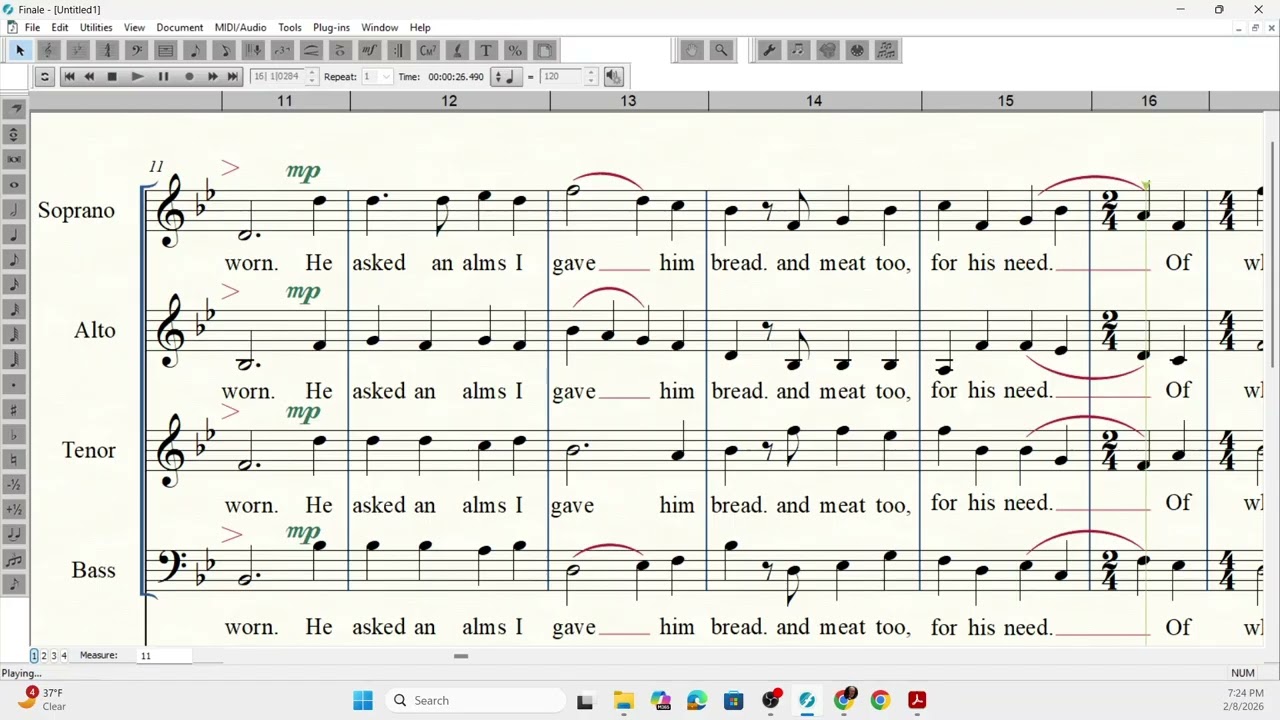The image size is (1280, 720).
Task: Select the Smart Shape slur tool
Action: pyautogui.click(x=311, y=50)
